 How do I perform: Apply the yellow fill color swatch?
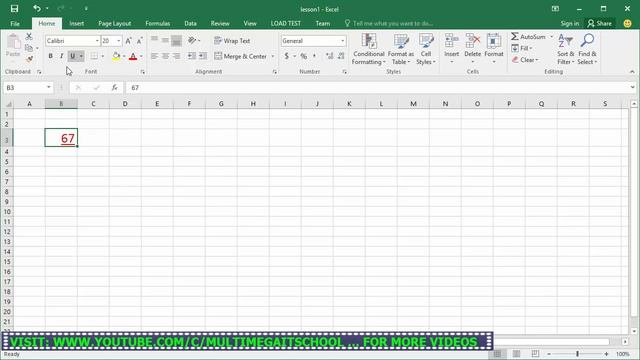coord(116,56)
